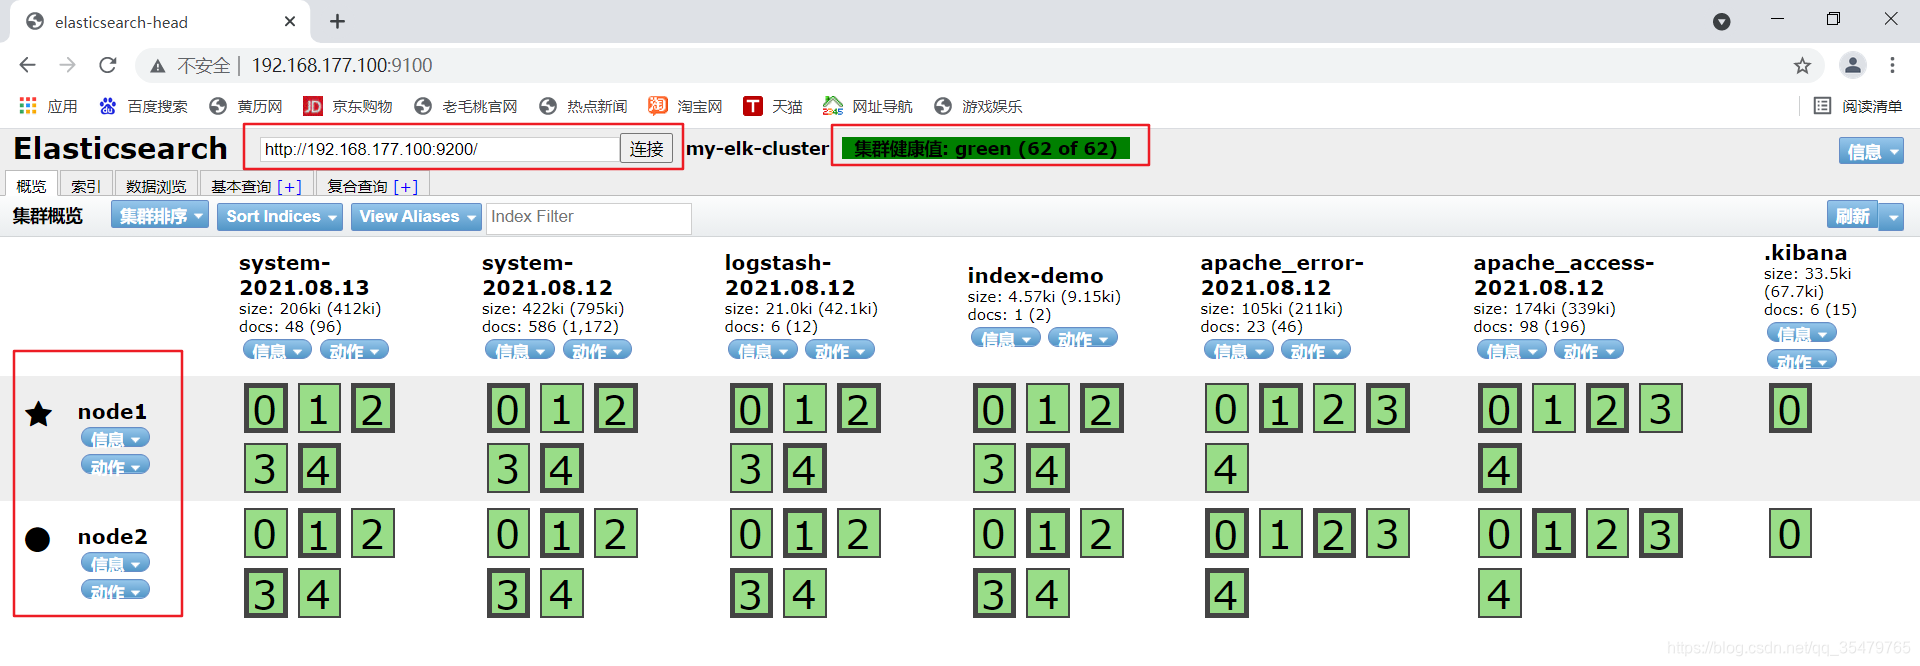Select the .kibana shard 0 on node1
This screenshot has width=1920, height=666.
tap(1789, 409)
